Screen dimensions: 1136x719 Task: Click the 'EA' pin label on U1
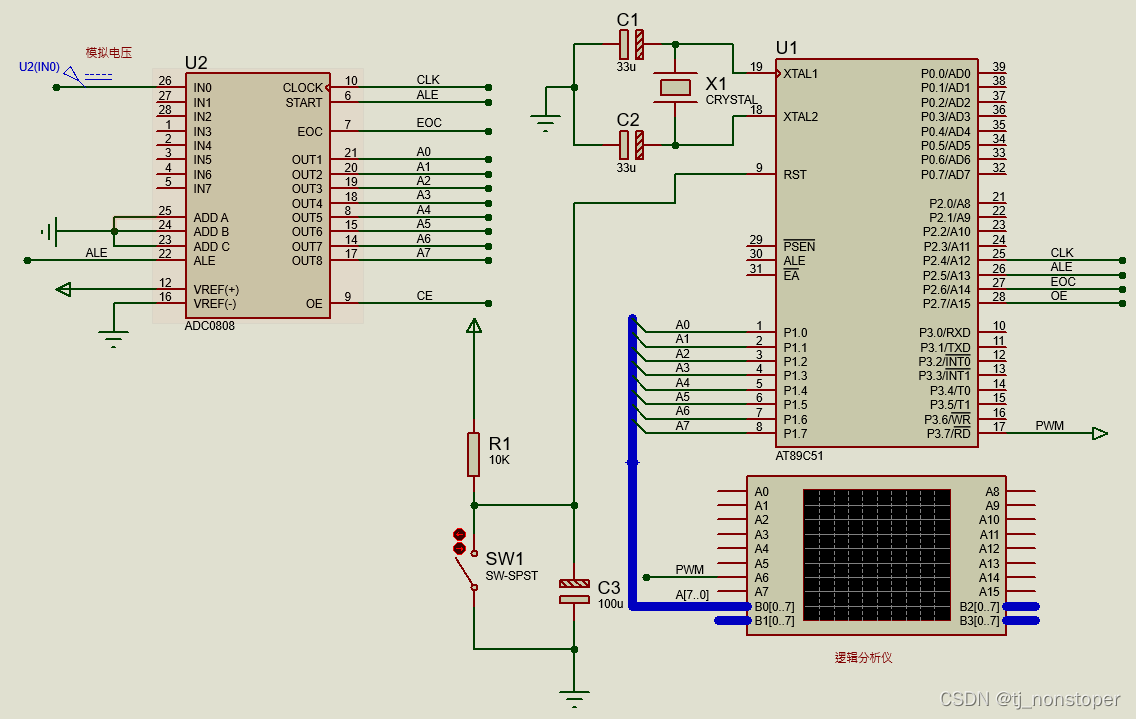[791, 275]
